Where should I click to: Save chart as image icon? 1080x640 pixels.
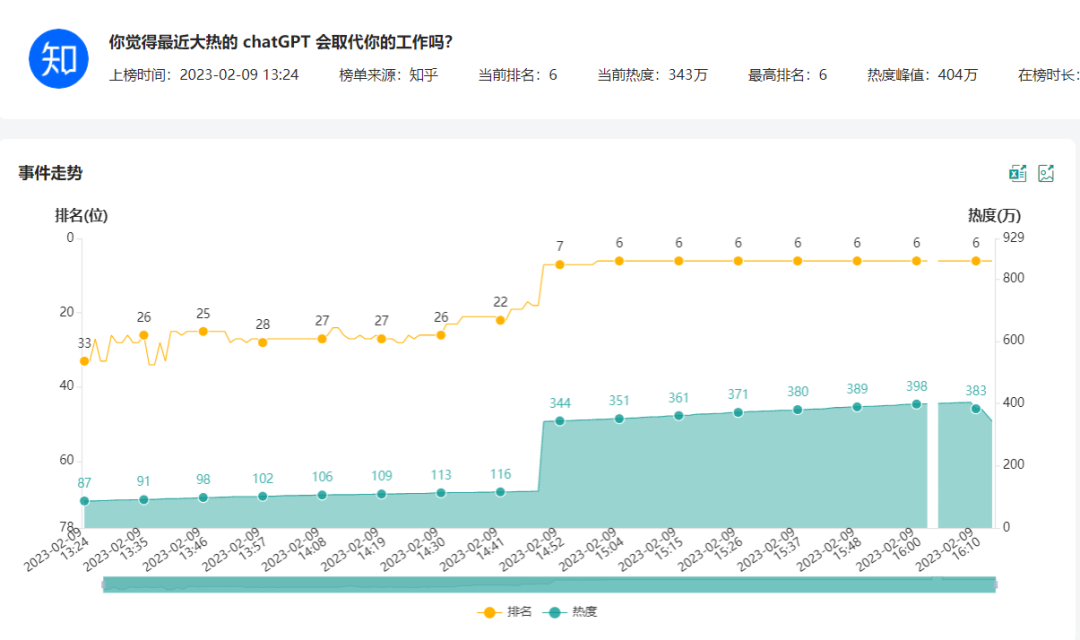[x=1046, y=174]
